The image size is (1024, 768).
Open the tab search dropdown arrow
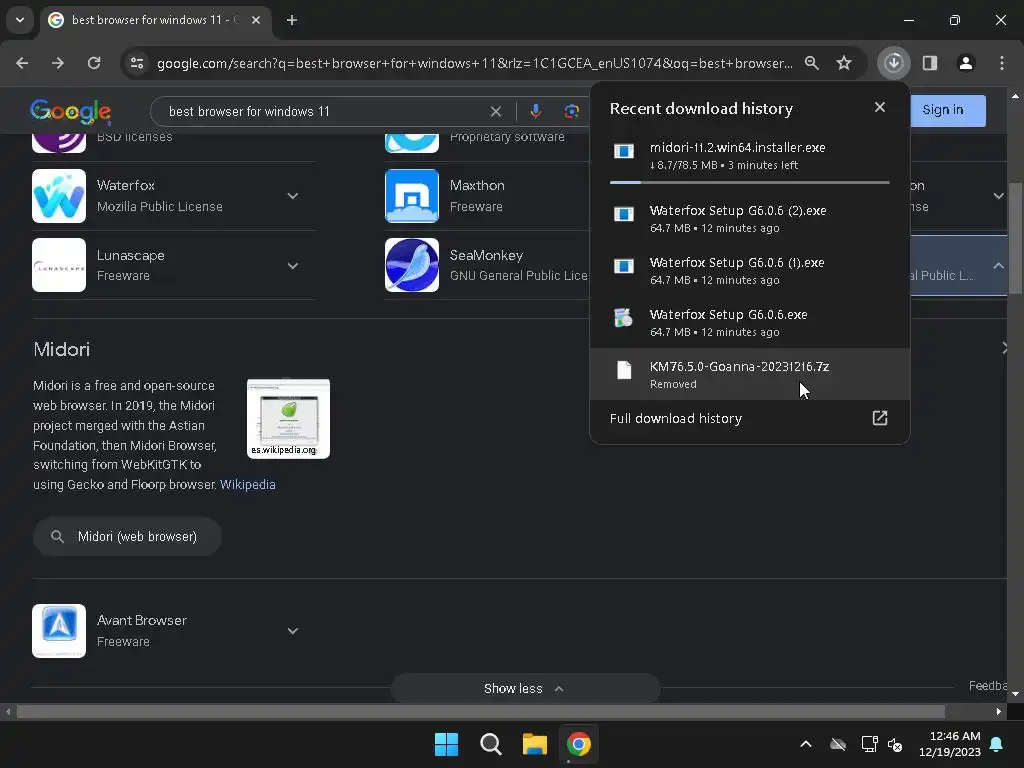pos(20,20)
